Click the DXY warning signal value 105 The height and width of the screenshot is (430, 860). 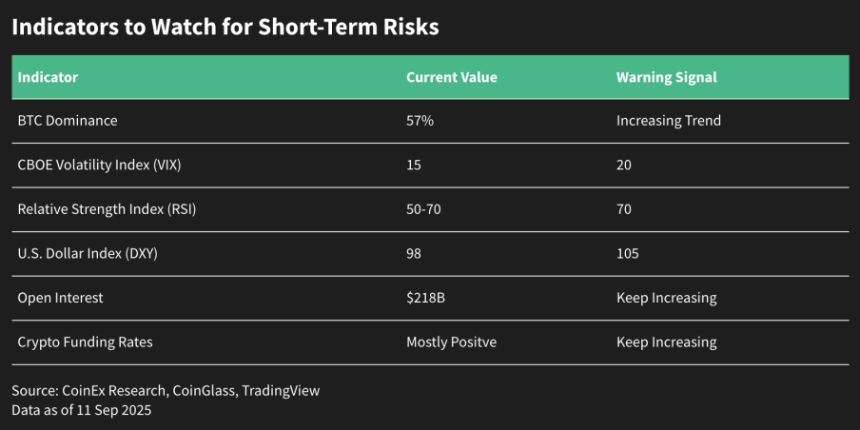click(x=627, y=253)
